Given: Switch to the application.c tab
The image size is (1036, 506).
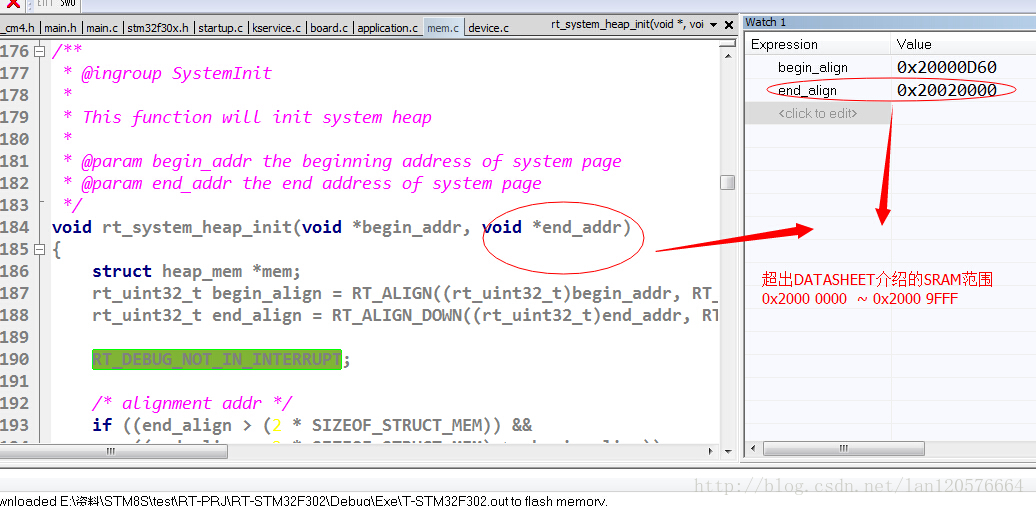Looking at the screenshot, I should pos(387,28).
